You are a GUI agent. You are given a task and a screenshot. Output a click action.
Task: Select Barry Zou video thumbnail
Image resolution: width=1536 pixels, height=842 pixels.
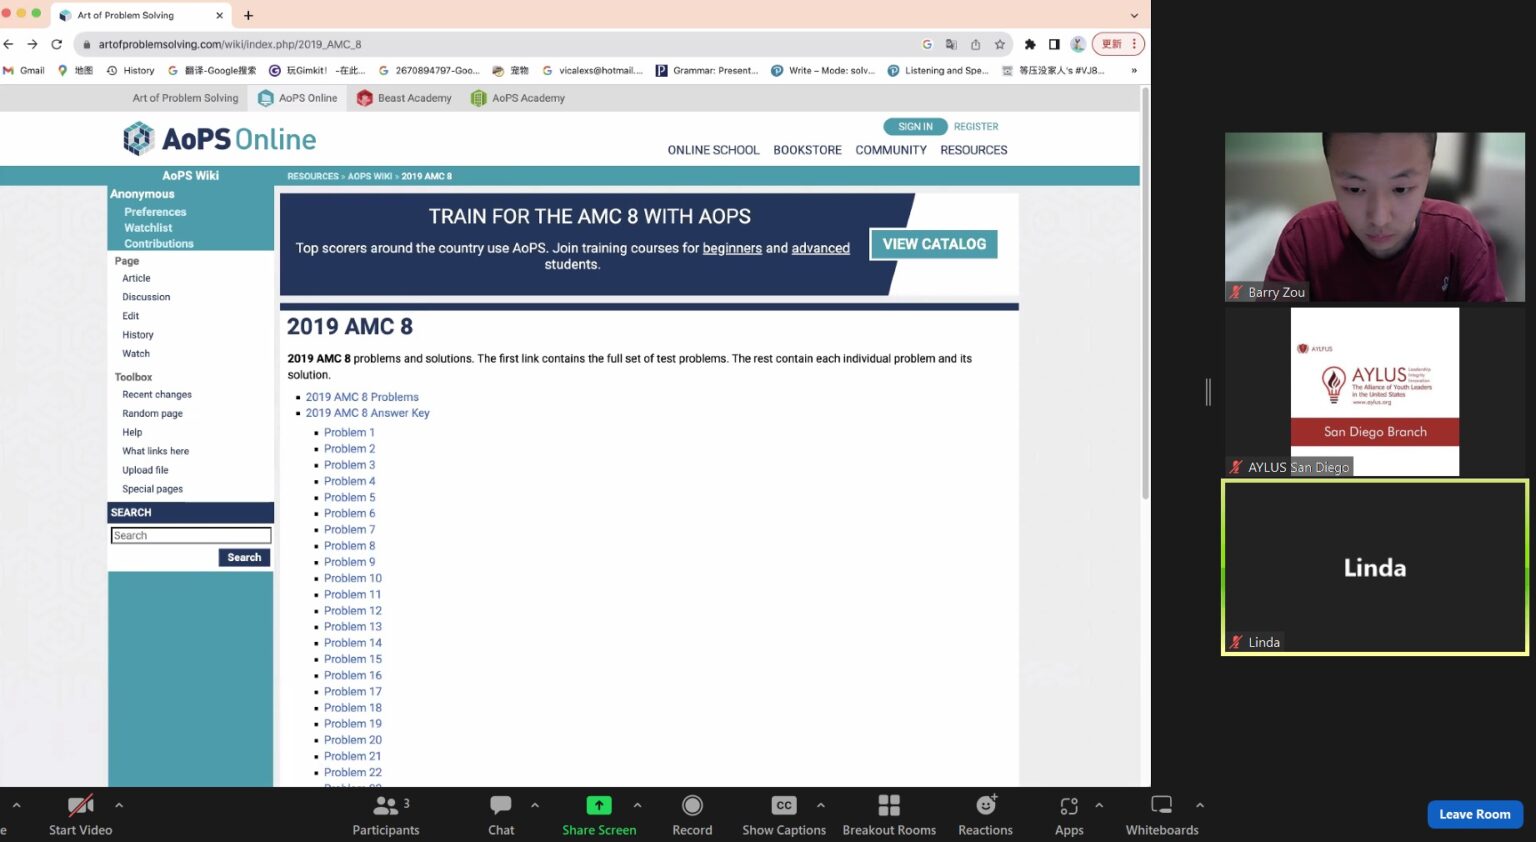click(x=1375, y=217)
